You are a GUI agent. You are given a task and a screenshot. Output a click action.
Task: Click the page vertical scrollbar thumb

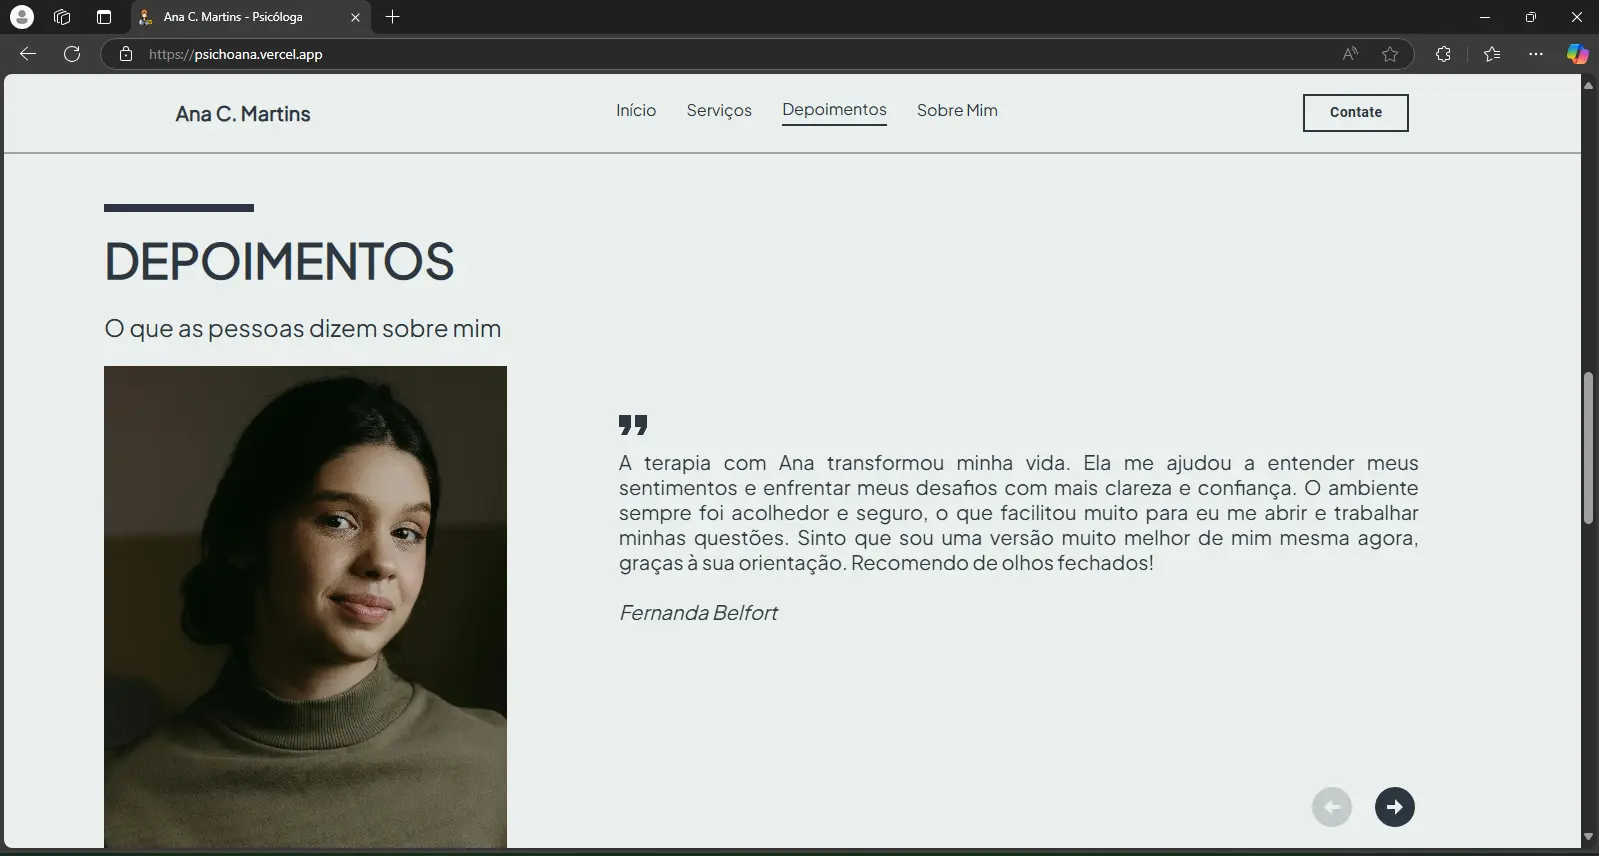point(1588,448)
